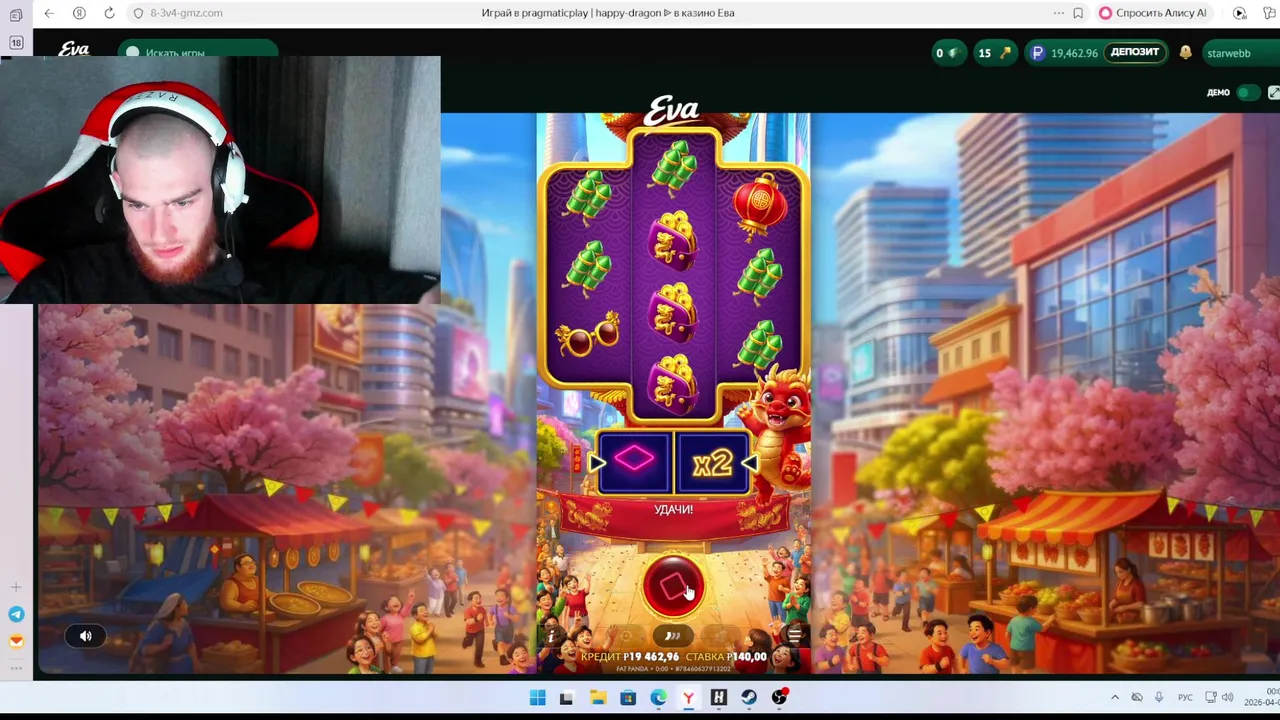1280x720 pixels.
Task: Open the mail icon in browser sidebar
Action: [x=16, y=641]
